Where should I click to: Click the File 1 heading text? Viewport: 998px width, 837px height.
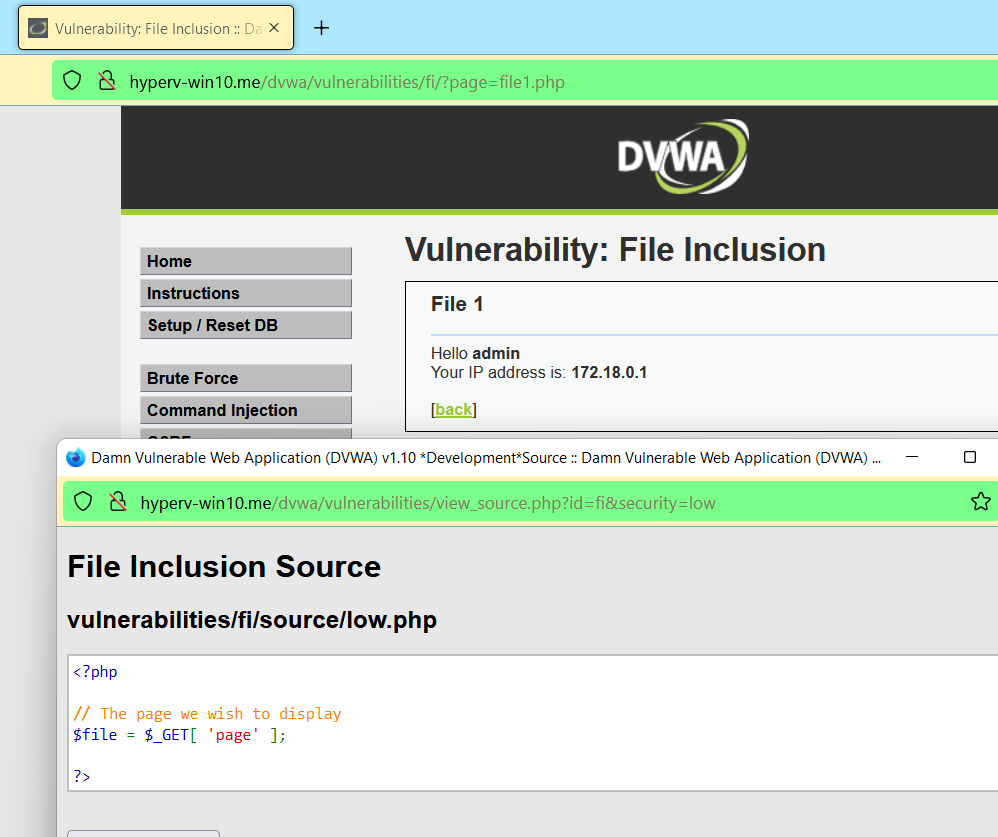(x=457, y=304)
